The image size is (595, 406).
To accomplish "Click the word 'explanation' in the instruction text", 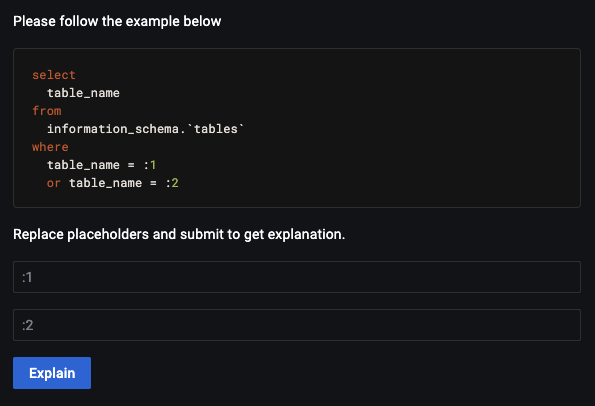I will coord(304,234).
